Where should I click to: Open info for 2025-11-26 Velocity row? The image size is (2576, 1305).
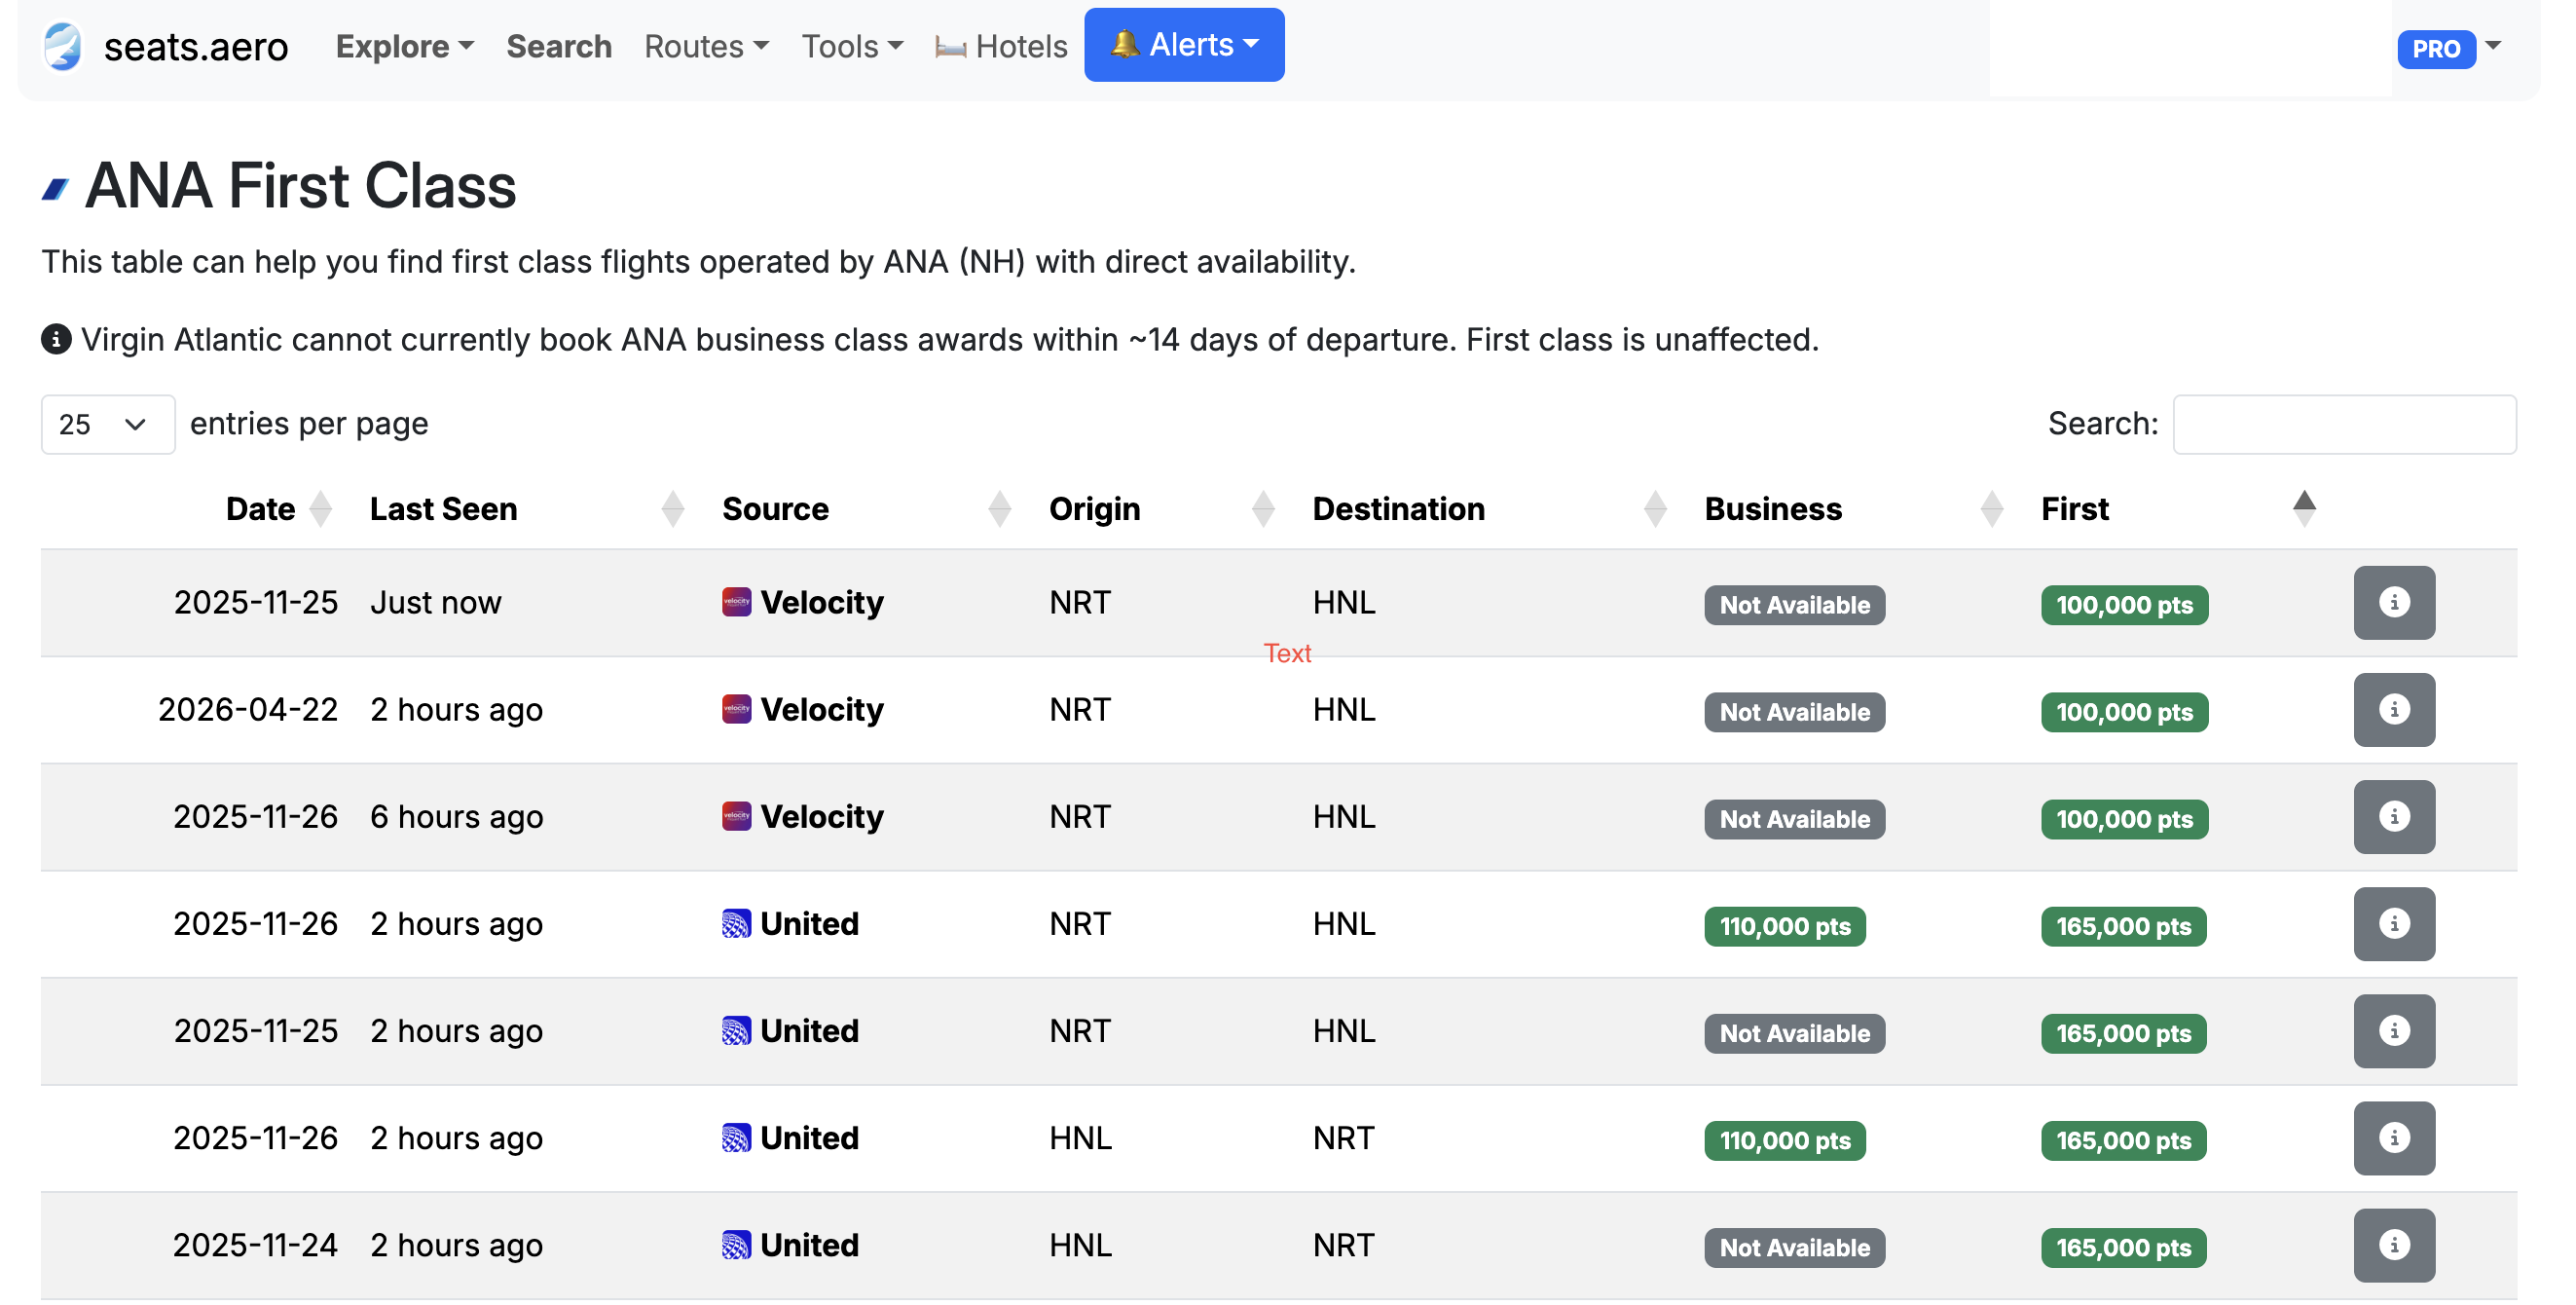click(x=2394, y=817)
